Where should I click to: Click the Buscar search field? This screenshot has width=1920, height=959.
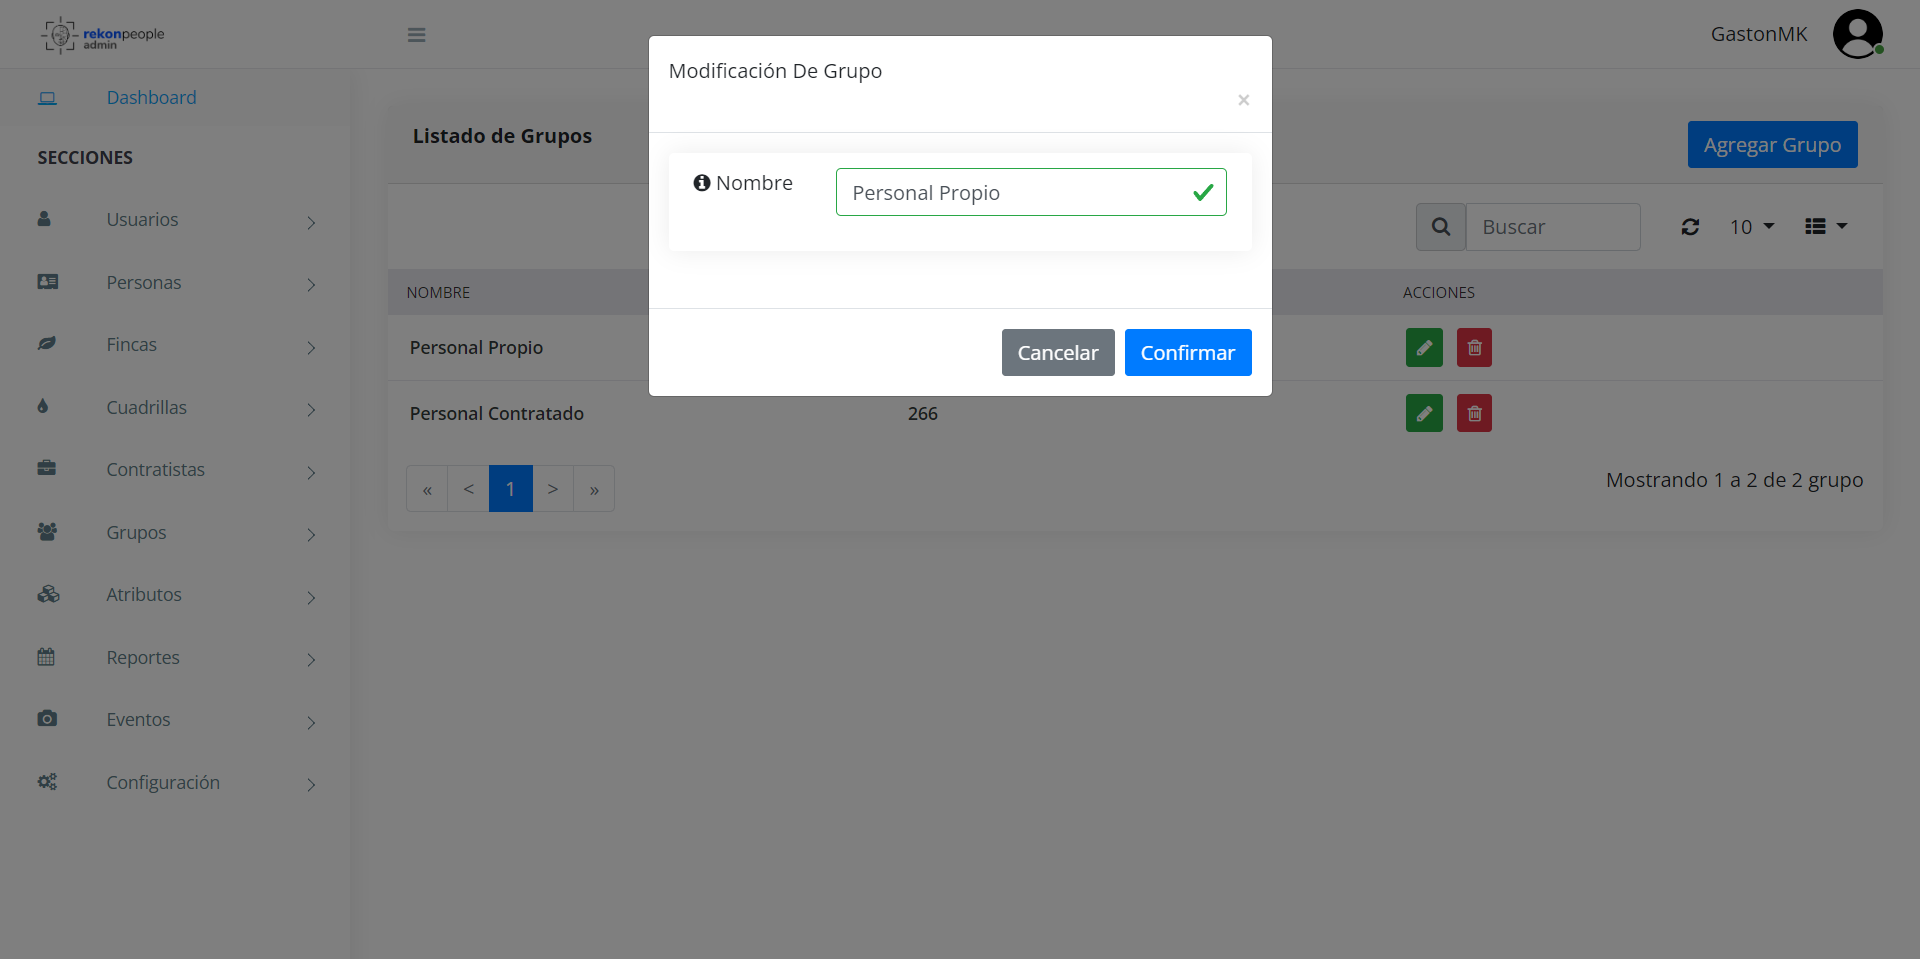tap(1553, 227)
